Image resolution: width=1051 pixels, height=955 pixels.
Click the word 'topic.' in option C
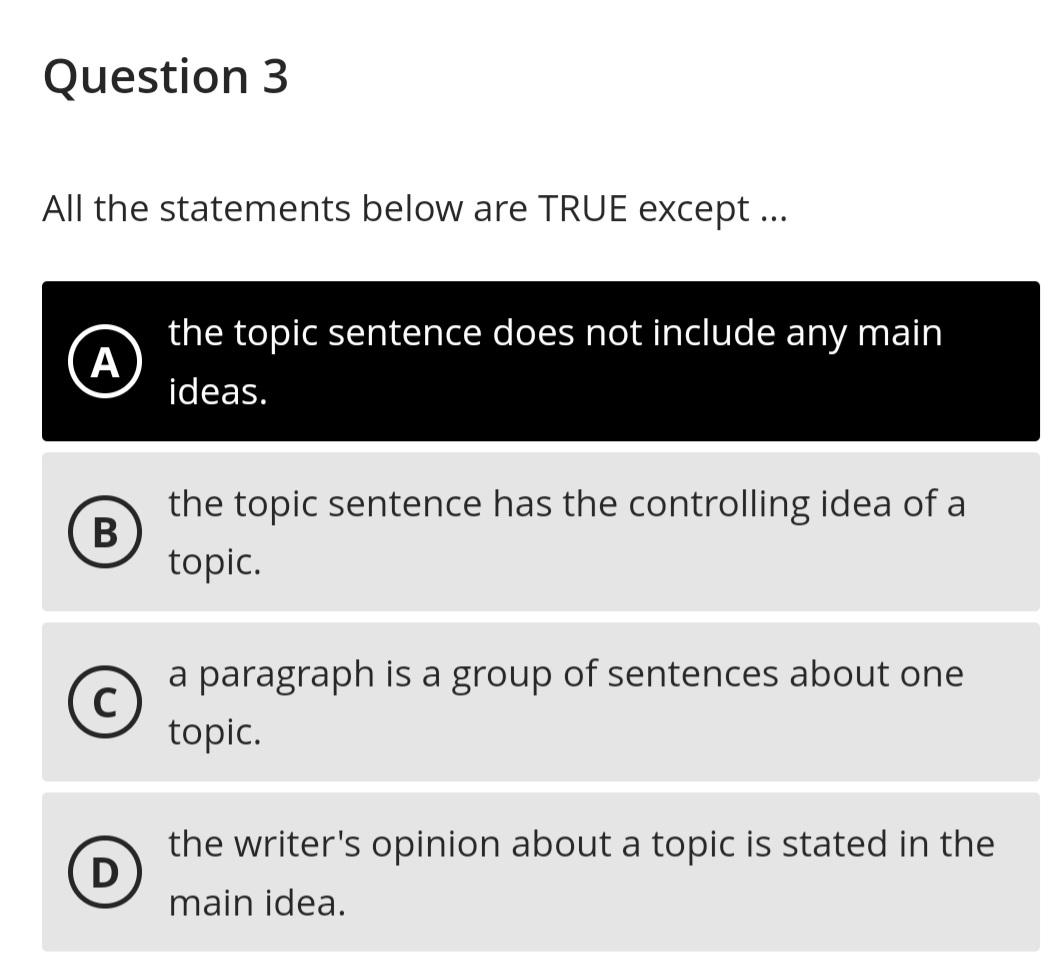pyautogui.click(x=214, y=733)
